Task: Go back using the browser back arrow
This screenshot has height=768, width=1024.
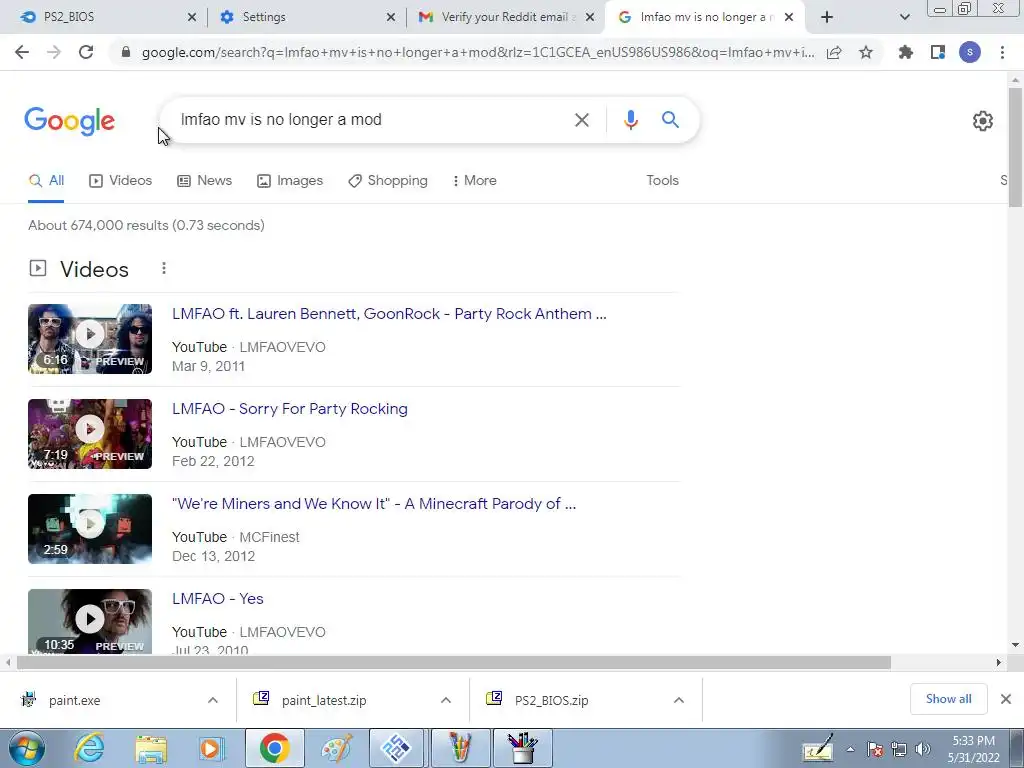Action: click(x=22, y=52)
